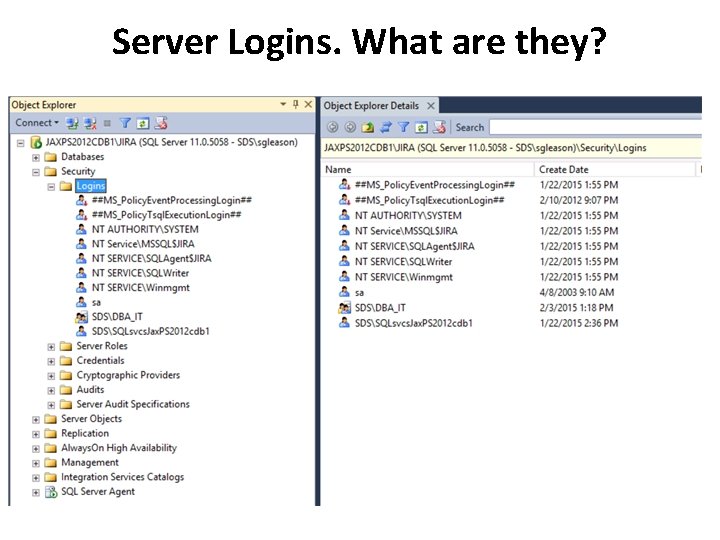Image resolution: width=720 pixels, height=540 pixels.
Task: Collapse the Security folder
Action: (36, 173)
